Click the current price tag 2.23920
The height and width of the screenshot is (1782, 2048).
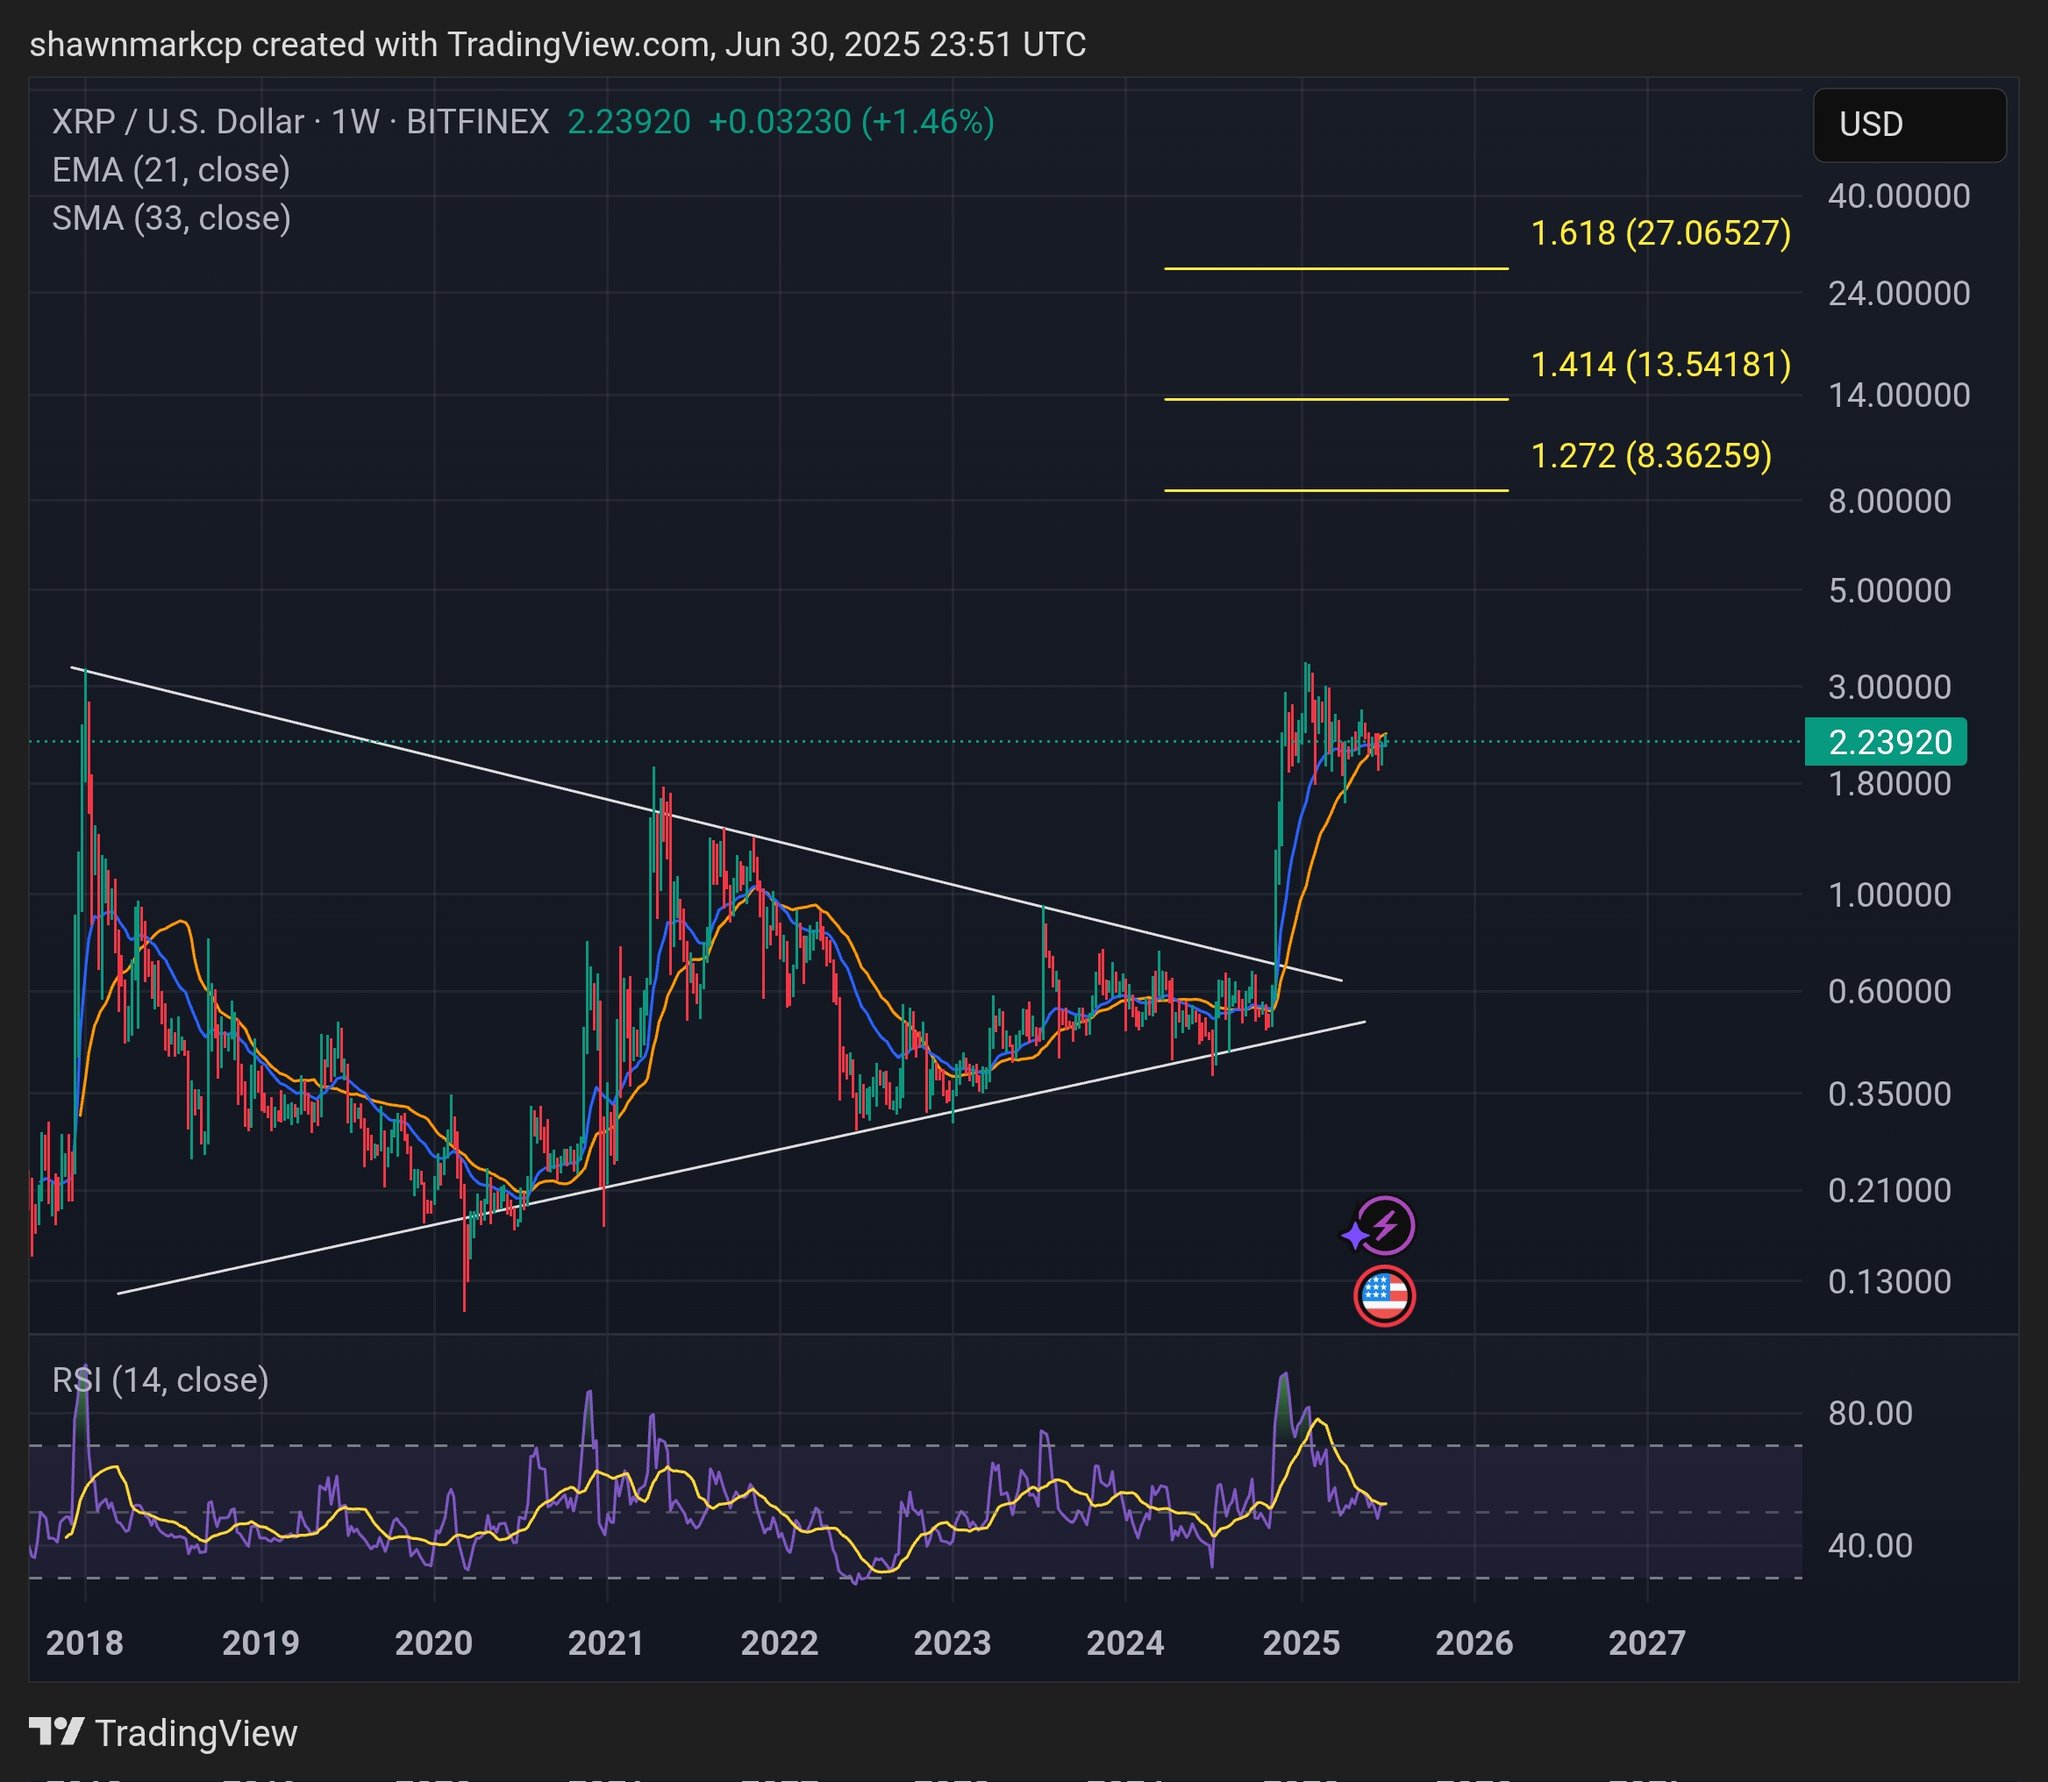[1886, 742]
